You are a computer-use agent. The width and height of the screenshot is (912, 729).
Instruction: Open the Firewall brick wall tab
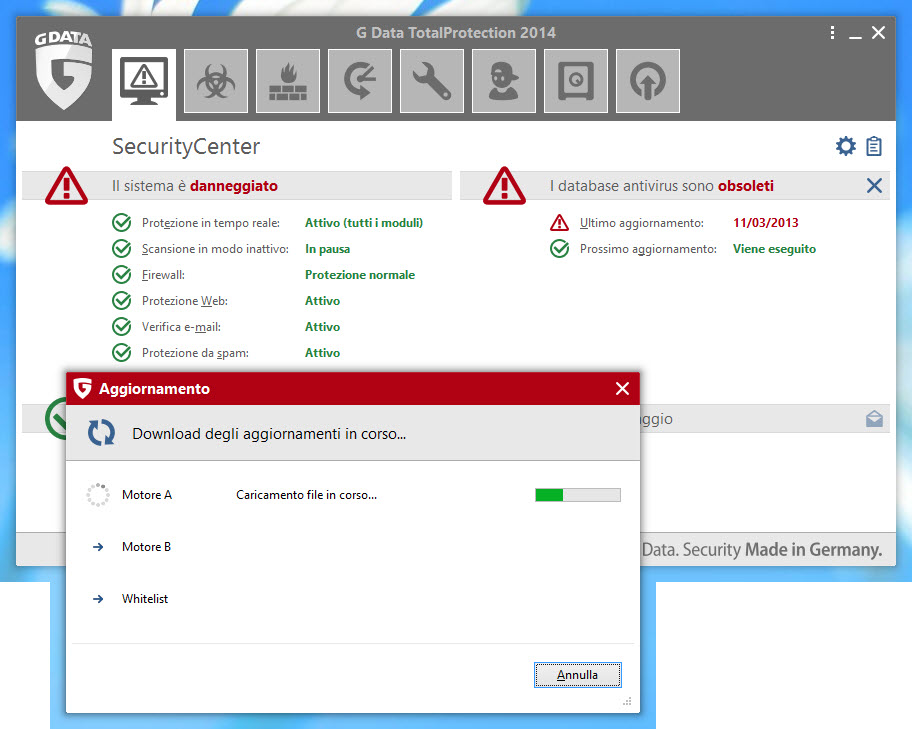[x=288, y=81]
